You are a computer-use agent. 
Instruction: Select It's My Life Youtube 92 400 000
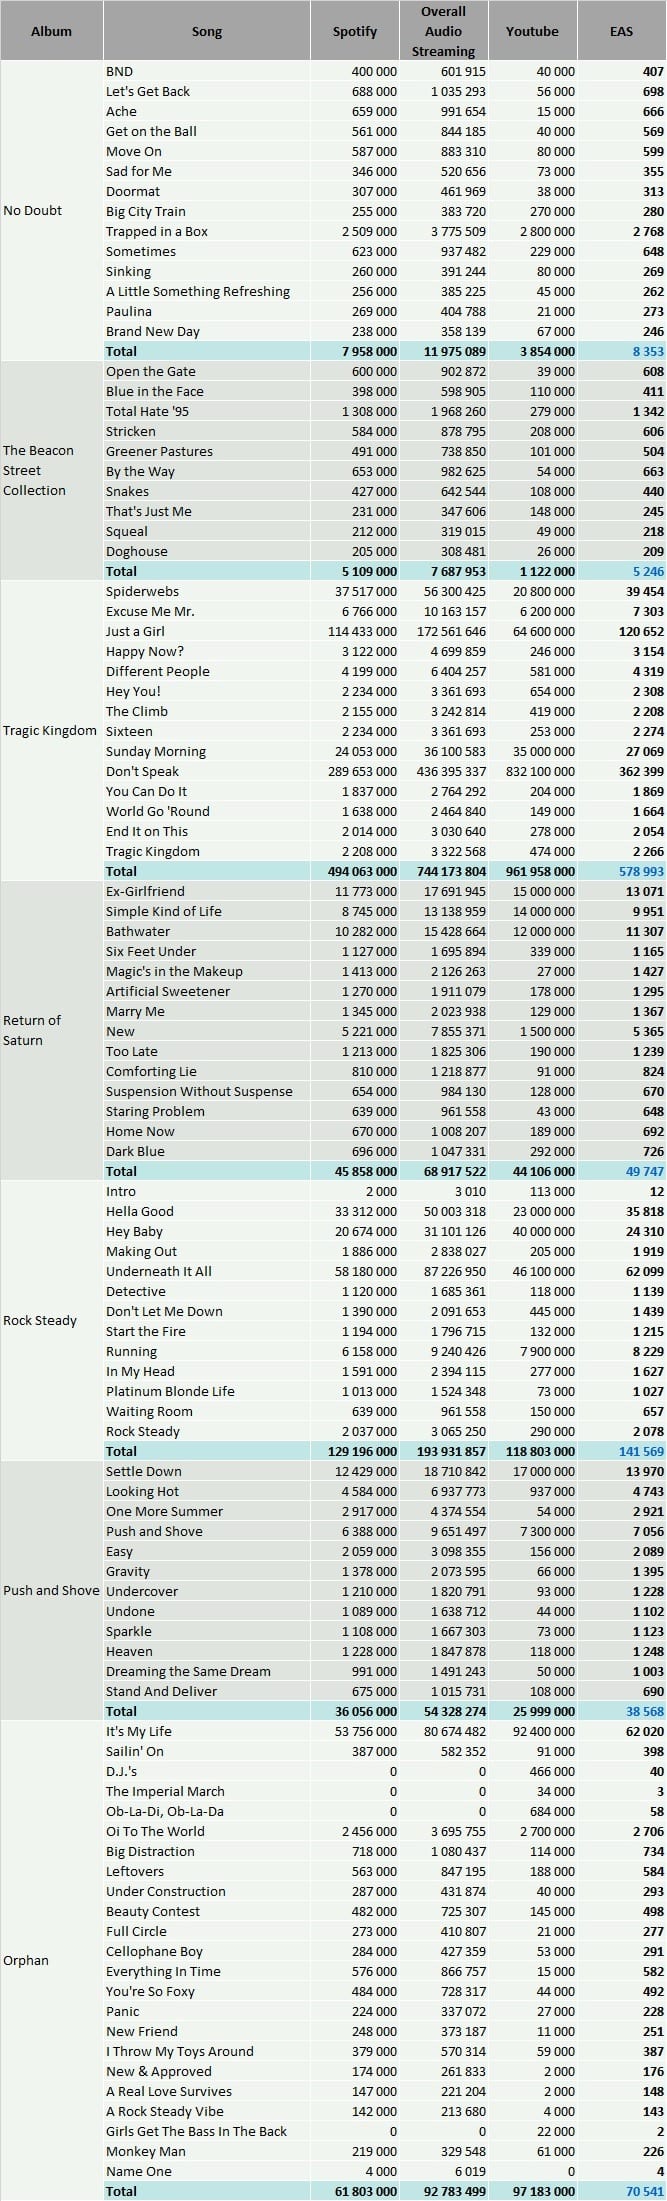coord(542,1731)
